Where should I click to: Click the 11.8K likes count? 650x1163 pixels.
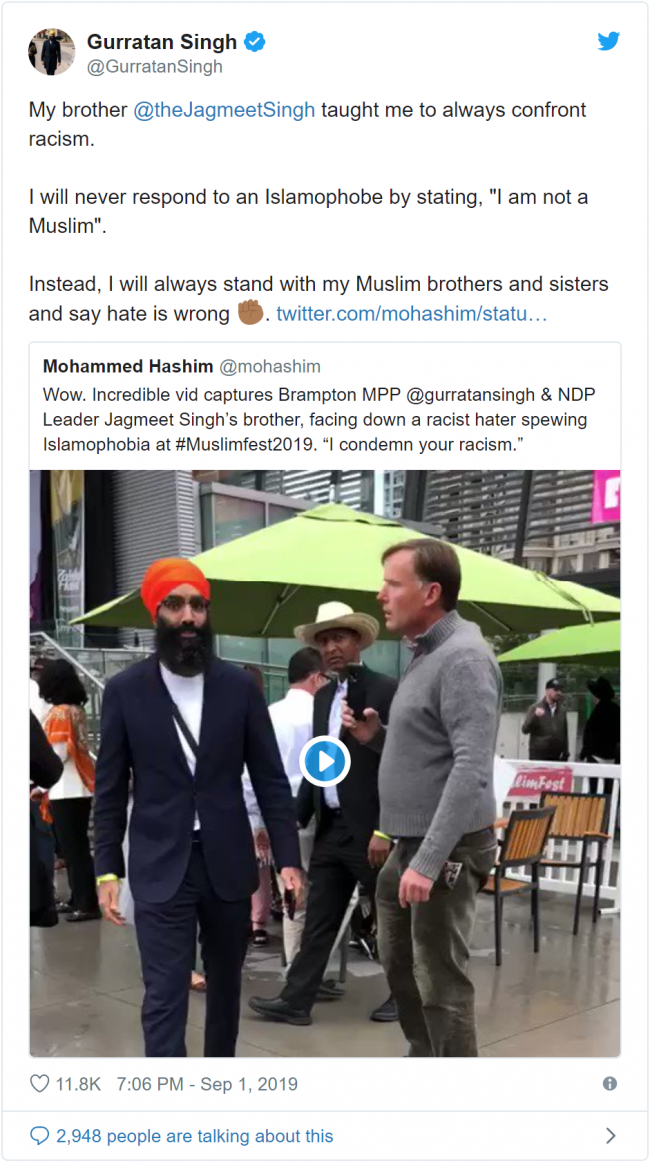click(78, 1084)
